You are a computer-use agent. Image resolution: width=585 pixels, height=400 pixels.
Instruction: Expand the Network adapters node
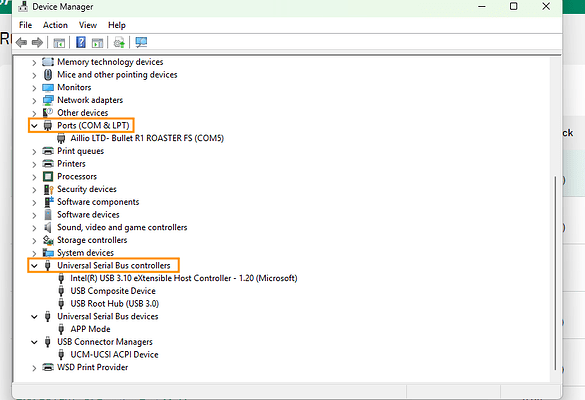pyautogui.click(x=34, y=101)
